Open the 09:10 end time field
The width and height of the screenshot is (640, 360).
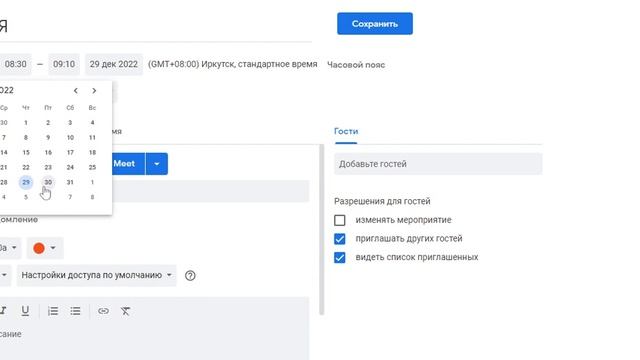[x=64, y=64]
